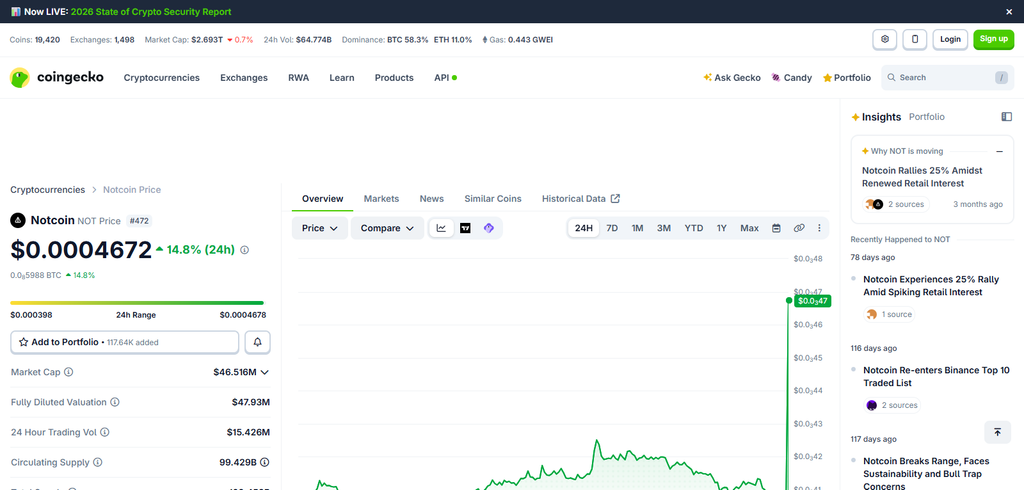This screenshot has width=1024, height=490.
Task: Collapse the Why NOT is moving card
Action: coord(999,152)
